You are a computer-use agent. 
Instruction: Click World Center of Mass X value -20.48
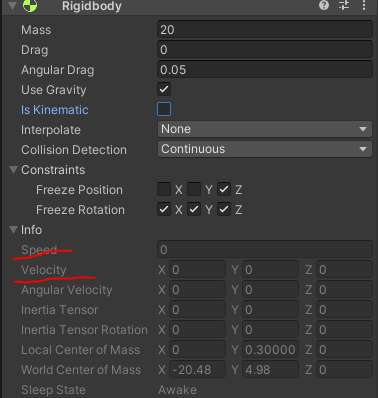pos(197,369)
